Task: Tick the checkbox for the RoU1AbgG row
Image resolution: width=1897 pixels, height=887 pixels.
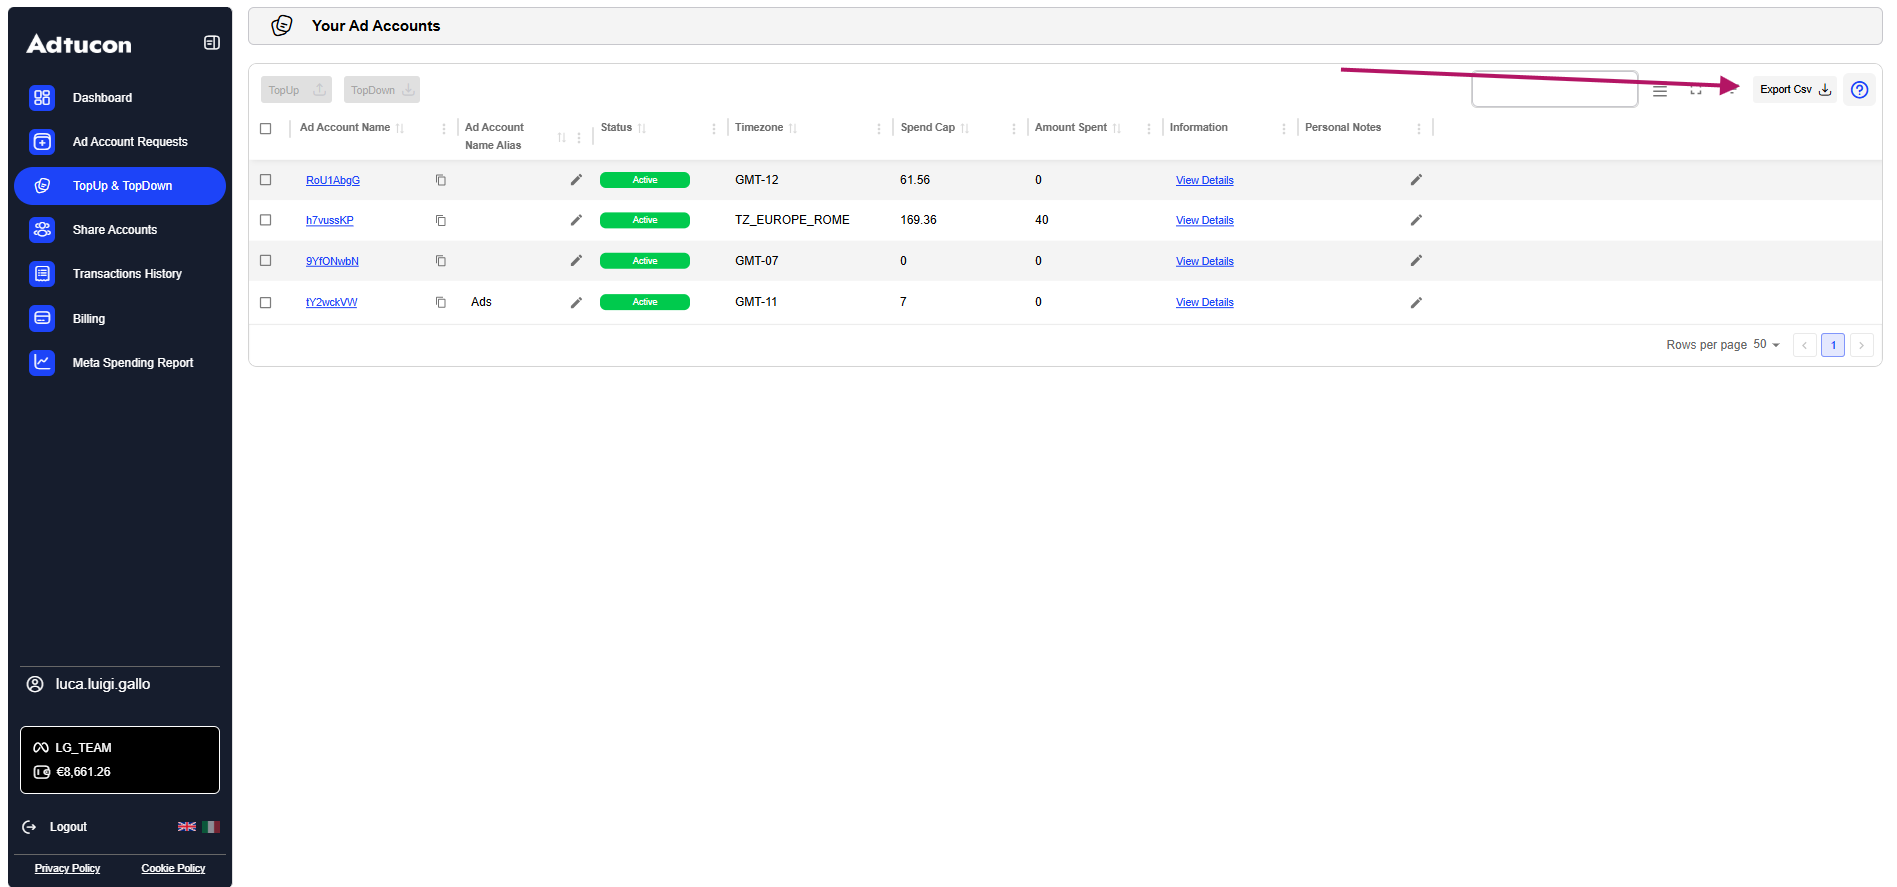Action: 266,180
